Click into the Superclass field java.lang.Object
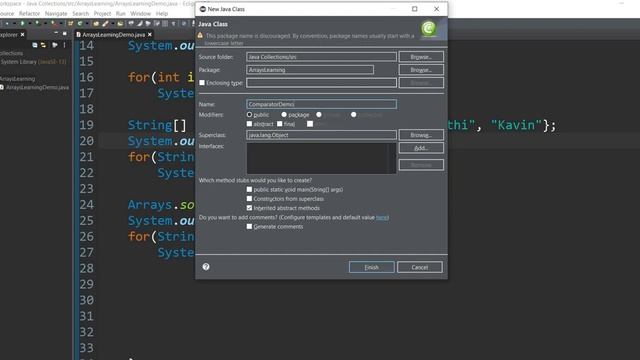Screen dimensions: 640x360 click(x=321, y=135)
